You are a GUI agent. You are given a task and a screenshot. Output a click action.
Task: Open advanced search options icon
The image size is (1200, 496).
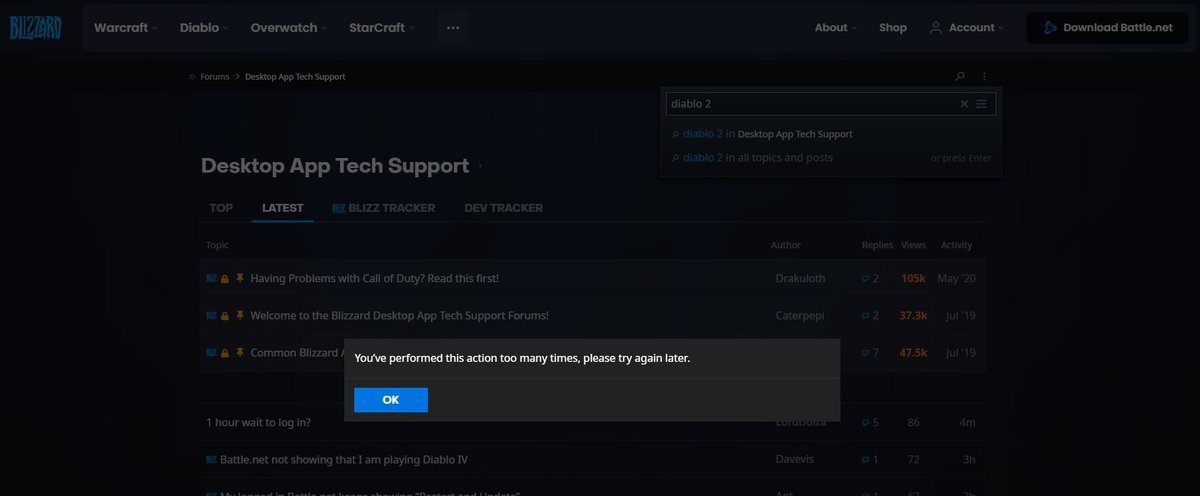tap(981, 103)
